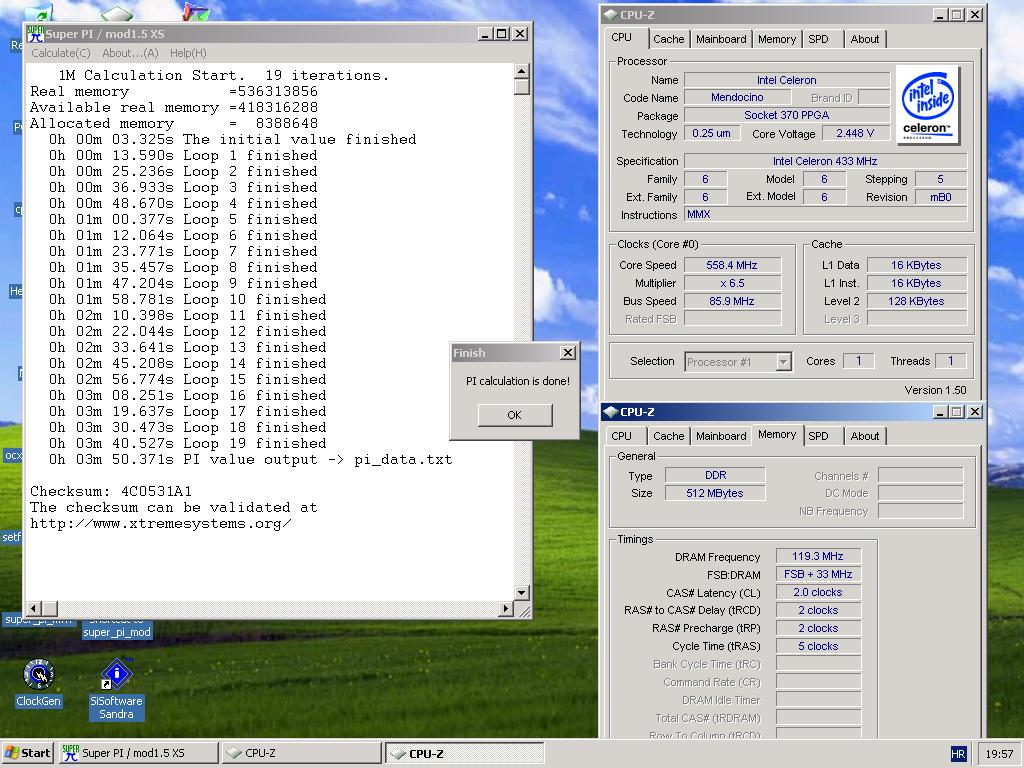Click the Checksum: 4C0531A1 line
1024x768 pixels.
coord(111,491)
